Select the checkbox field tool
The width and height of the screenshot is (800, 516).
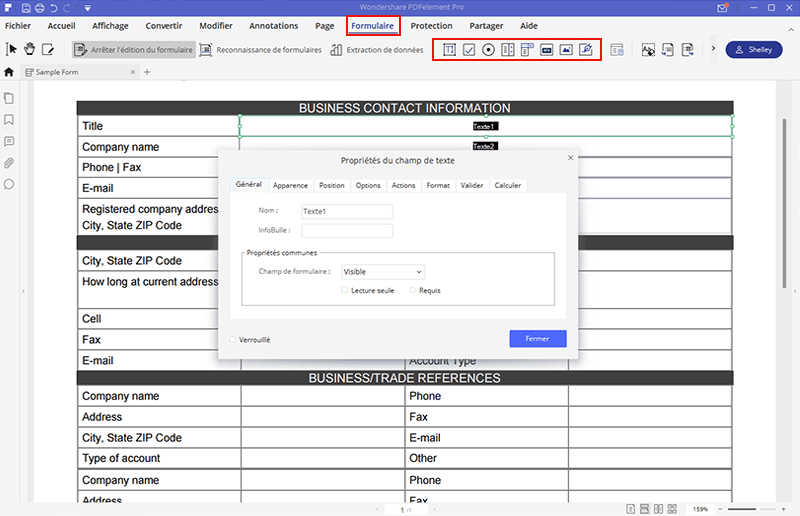468,49
